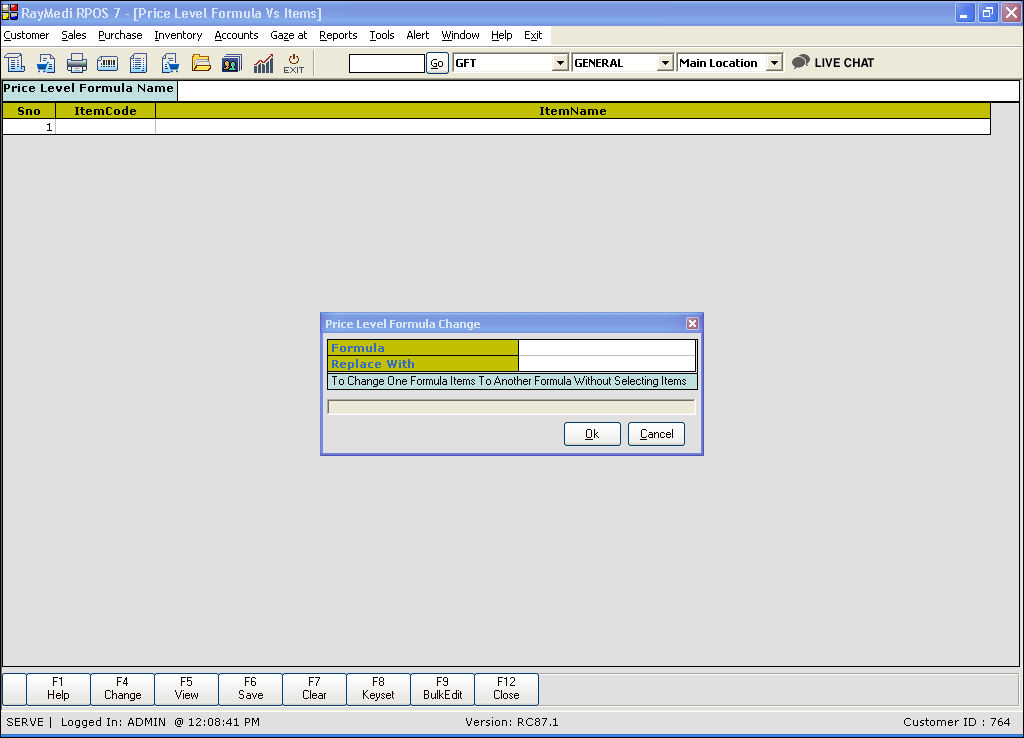
Task: Open the yellow folder toolbar icon
Action: pyautogui.click(x=201, y=63)
